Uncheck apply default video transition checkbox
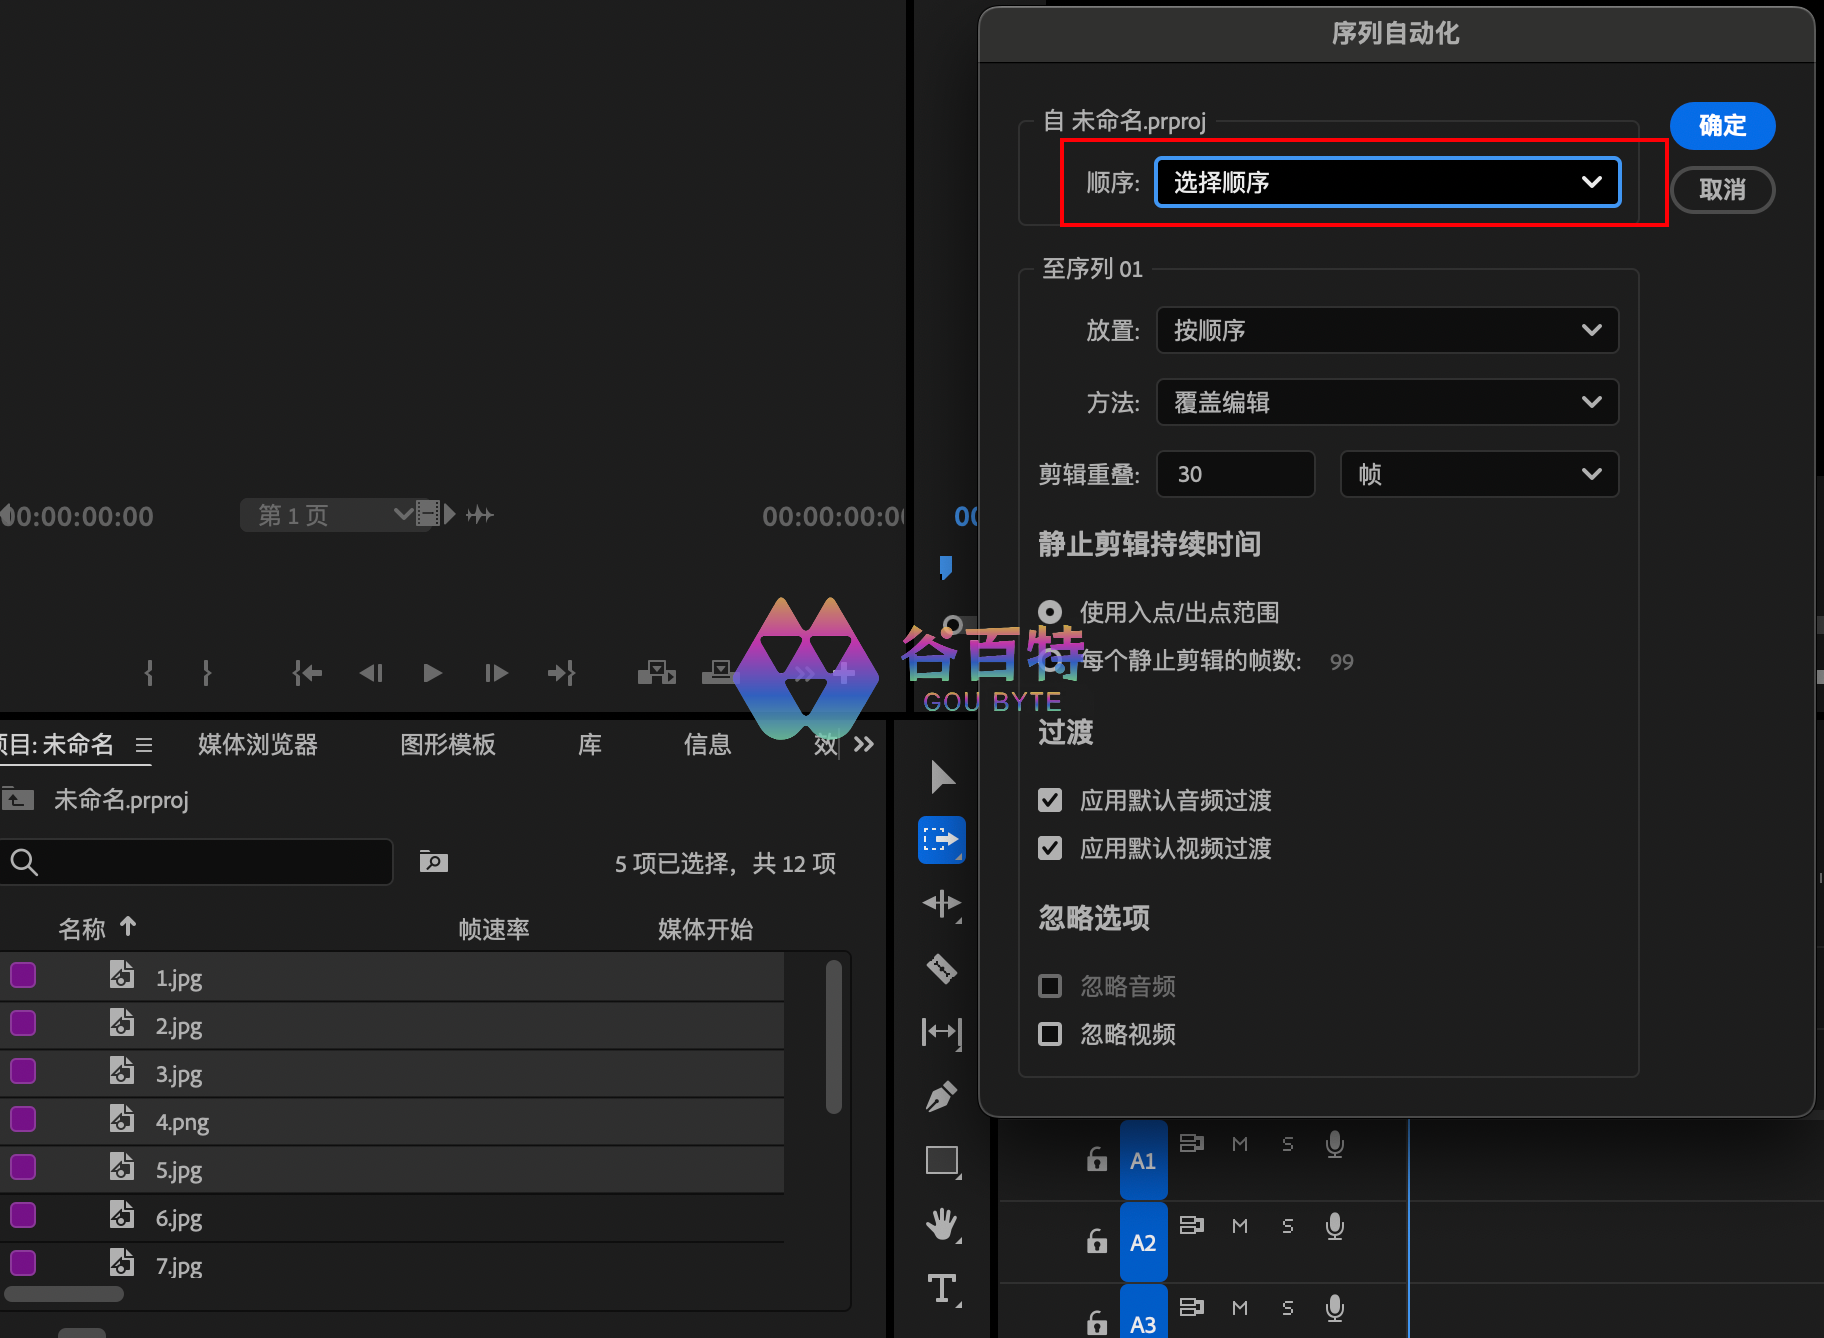This screenshot has height=1338, width=1824. click(x=1050, y=848)
